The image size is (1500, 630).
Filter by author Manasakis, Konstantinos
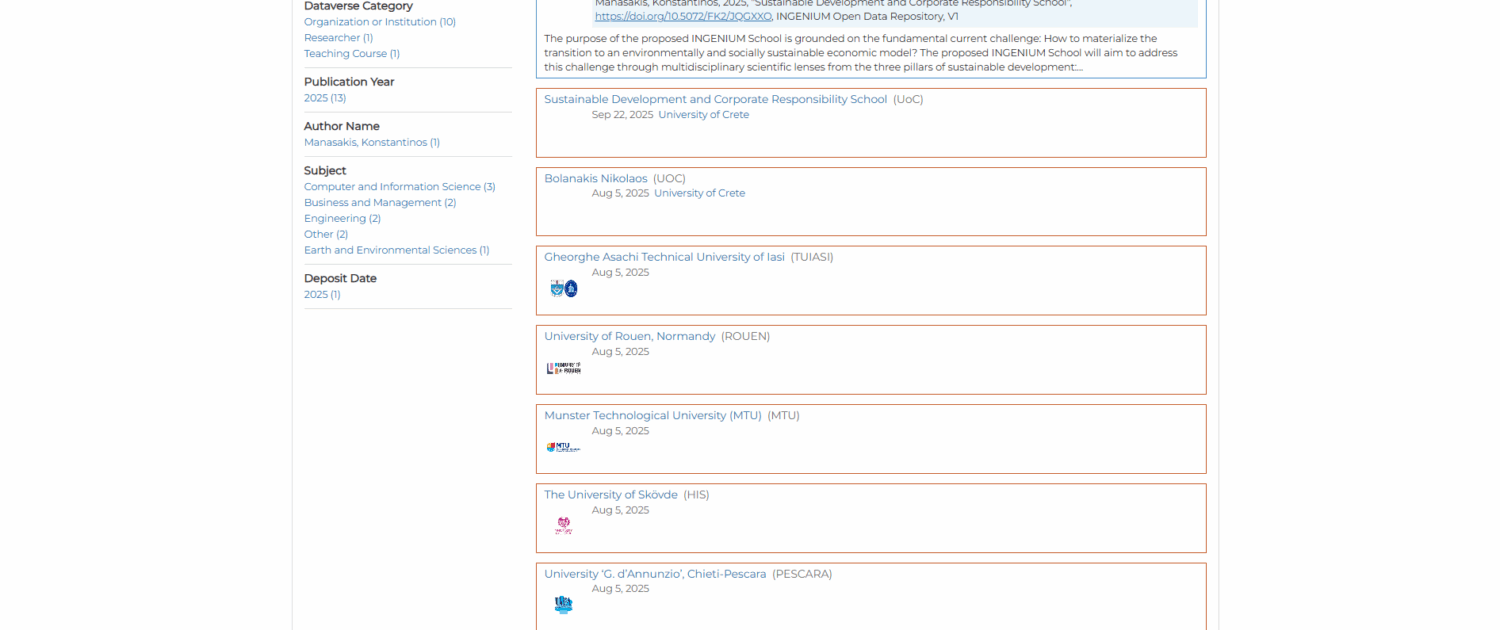coord(371,142)
